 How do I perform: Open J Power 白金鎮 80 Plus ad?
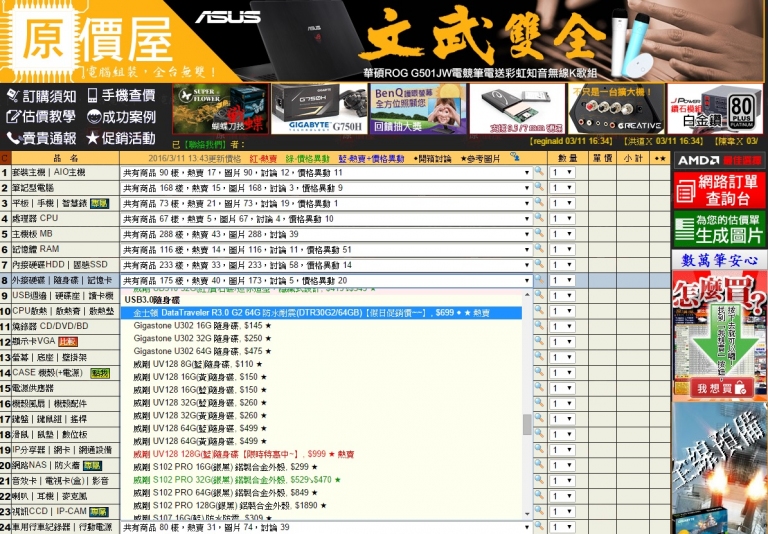point(715,109)
